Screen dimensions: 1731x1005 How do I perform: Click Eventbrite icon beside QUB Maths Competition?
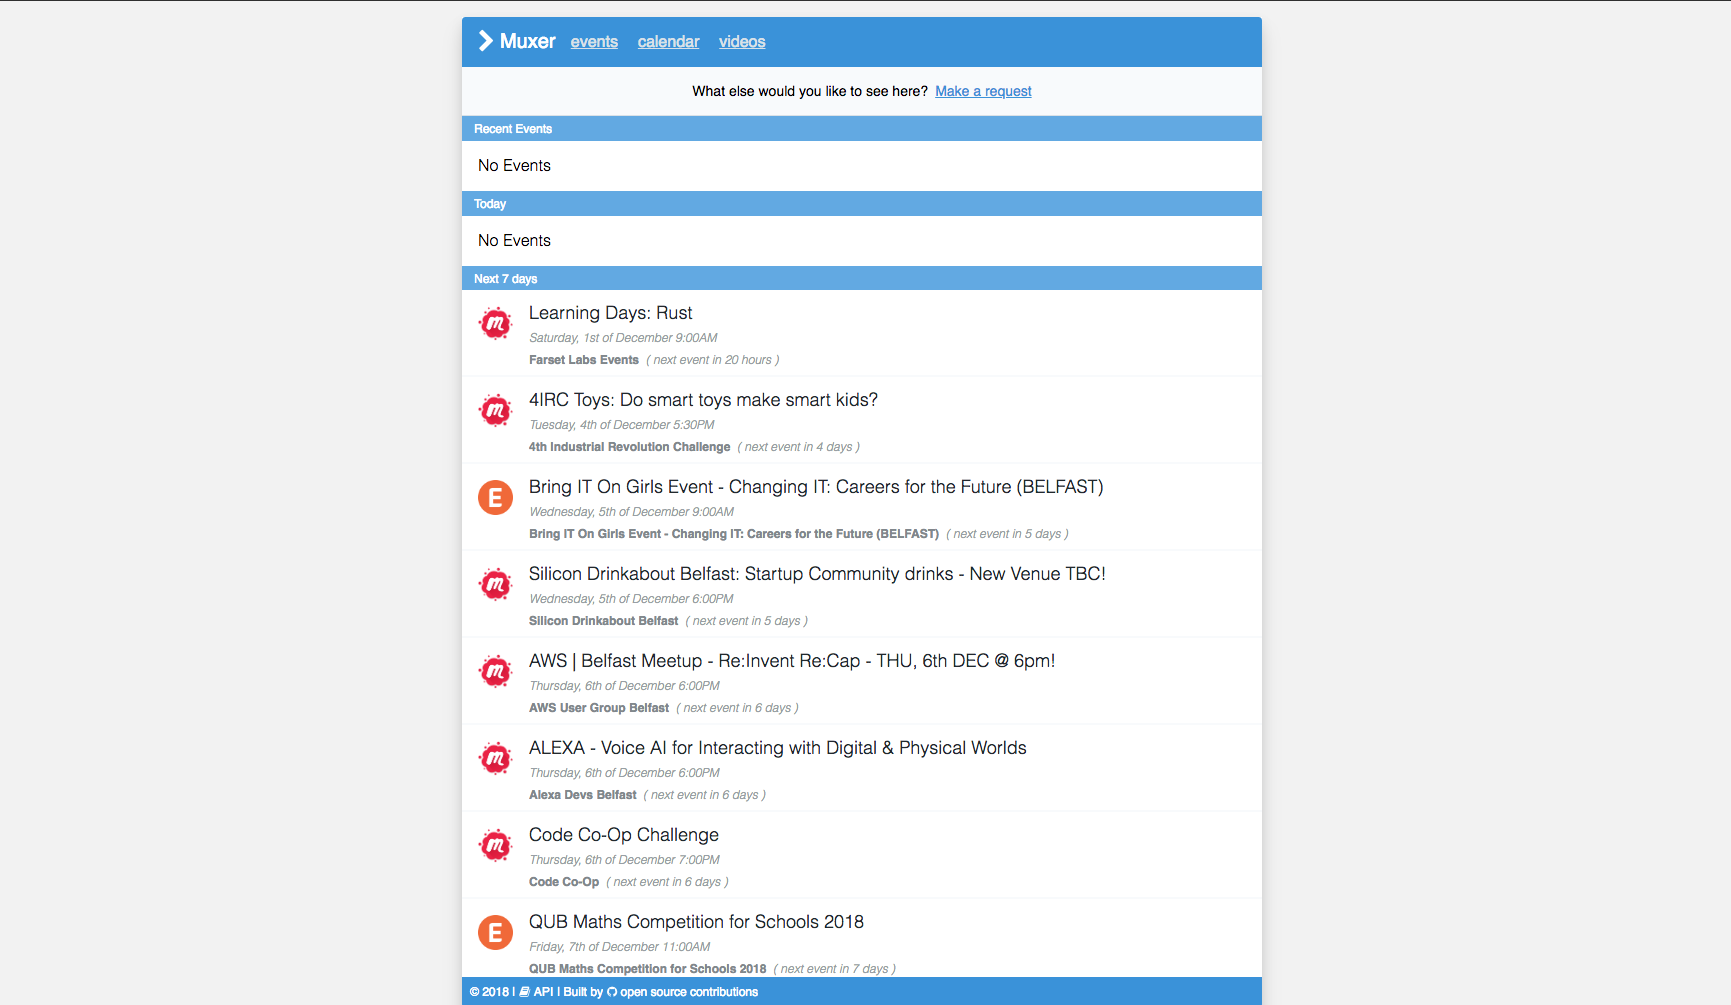tap(495, 933)
